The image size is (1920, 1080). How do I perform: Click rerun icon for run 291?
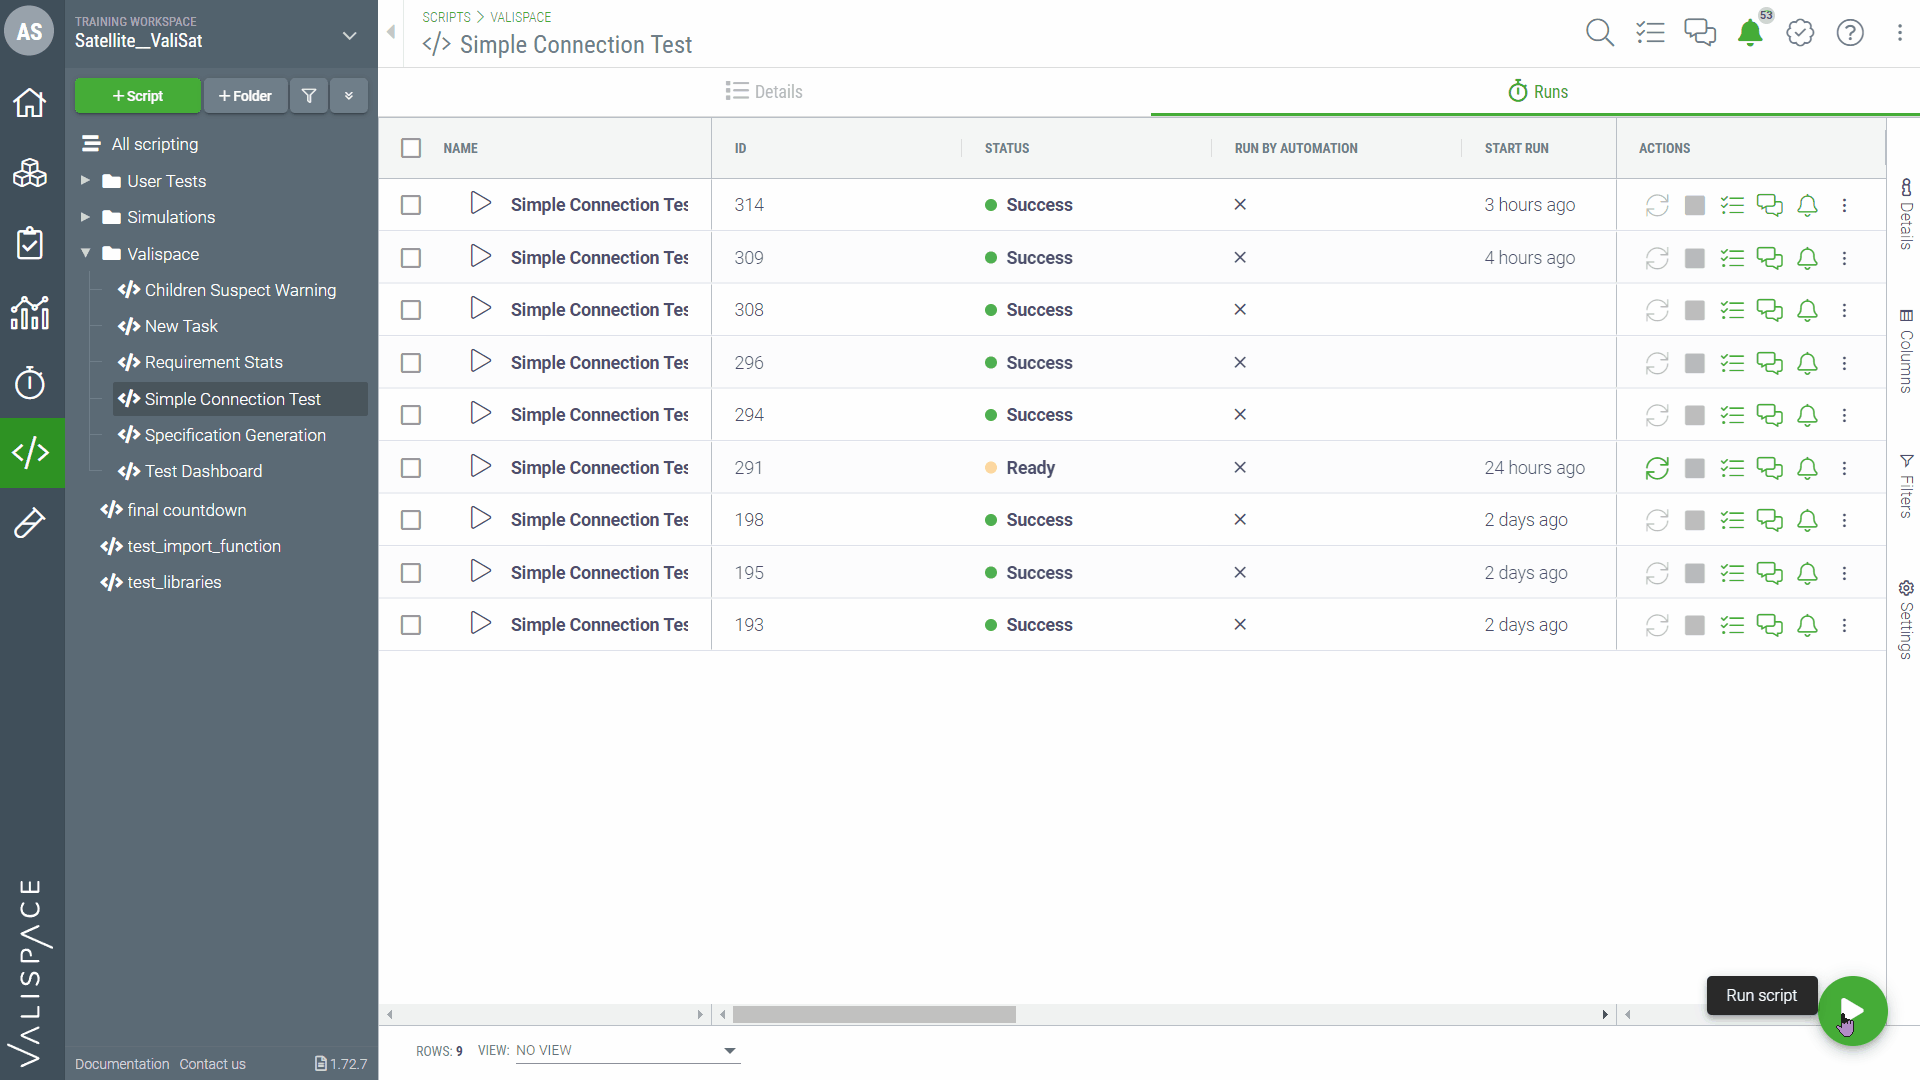tap(1657, 468)
